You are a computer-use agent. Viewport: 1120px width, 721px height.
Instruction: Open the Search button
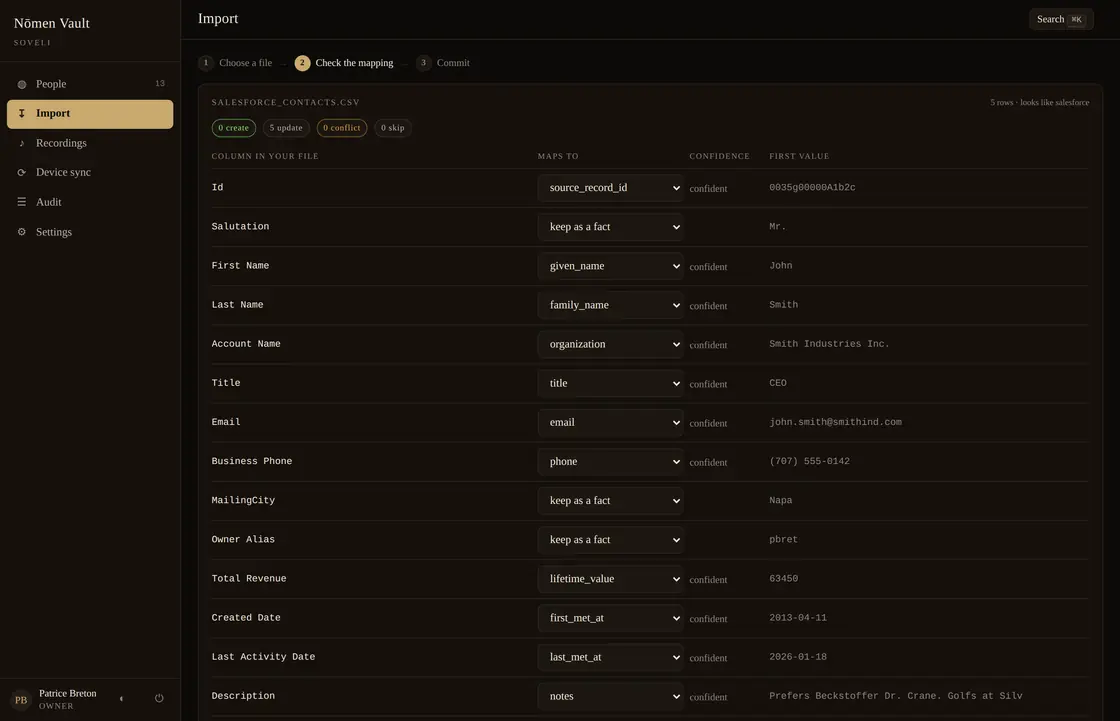click(x=1061, y=19)
